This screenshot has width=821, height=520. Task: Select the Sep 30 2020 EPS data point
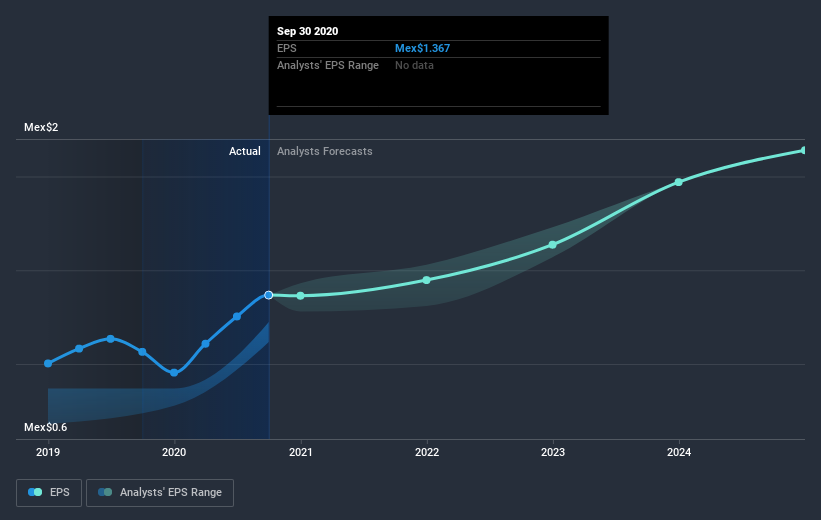[269, 295]
